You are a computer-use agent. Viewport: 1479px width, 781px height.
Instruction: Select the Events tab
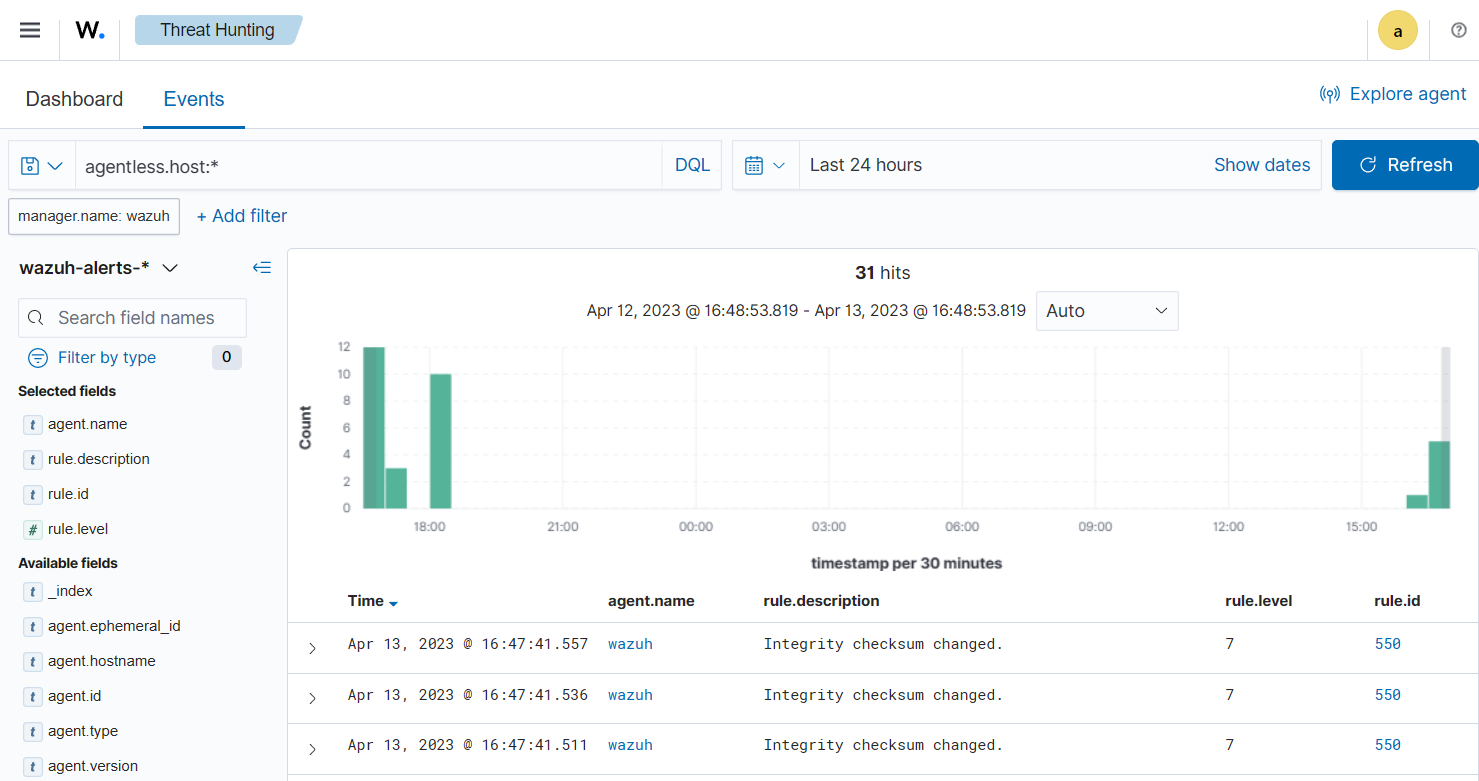click(x=194, y=99)
